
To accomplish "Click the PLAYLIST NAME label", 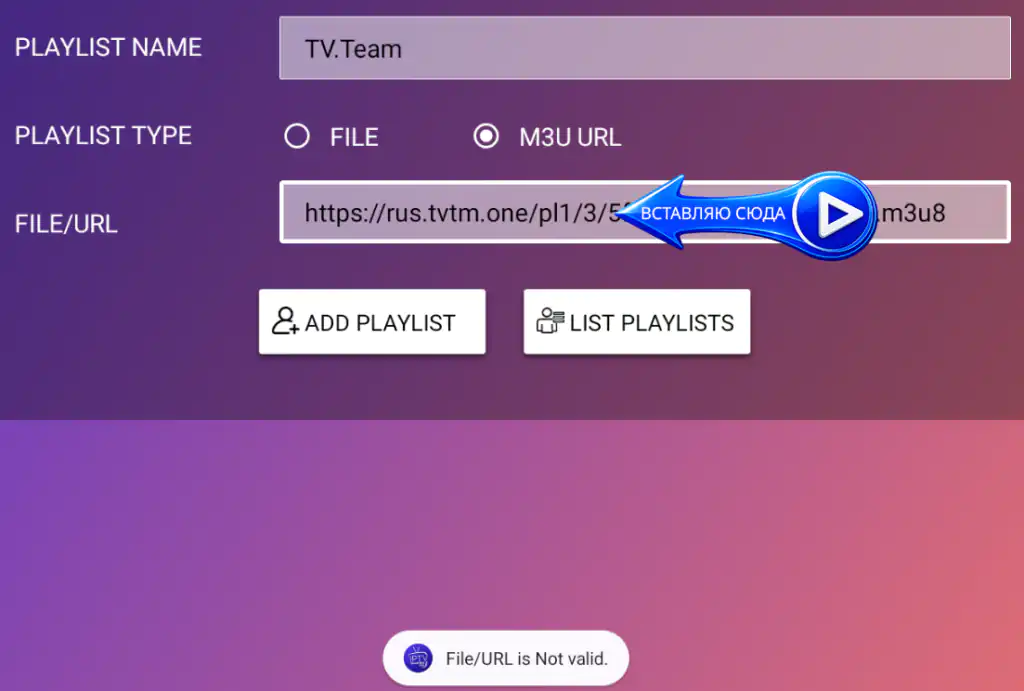I will click(108, 48).
